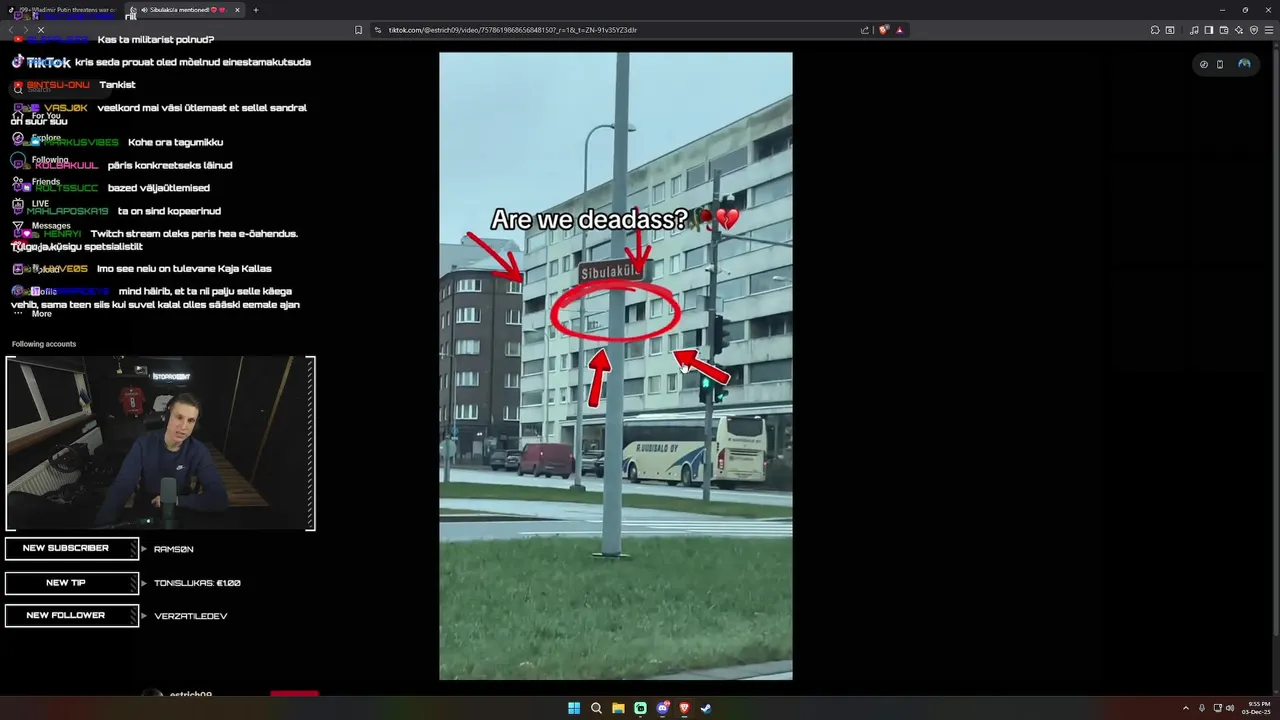Expand the system tray hidden icons chevron

click(x=1186, y=708)
